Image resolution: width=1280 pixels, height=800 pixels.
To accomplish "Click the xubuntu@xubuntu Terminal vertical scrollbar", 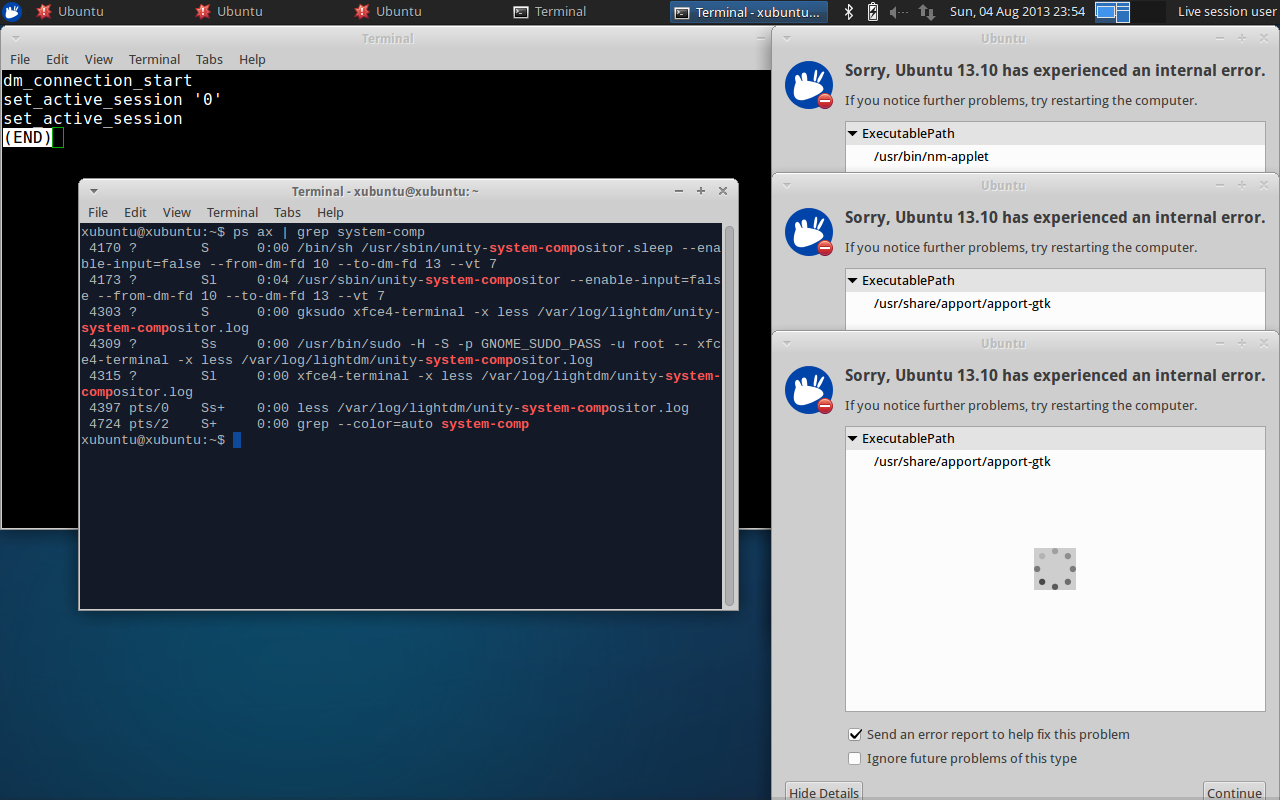I will (x=730, y=416).
